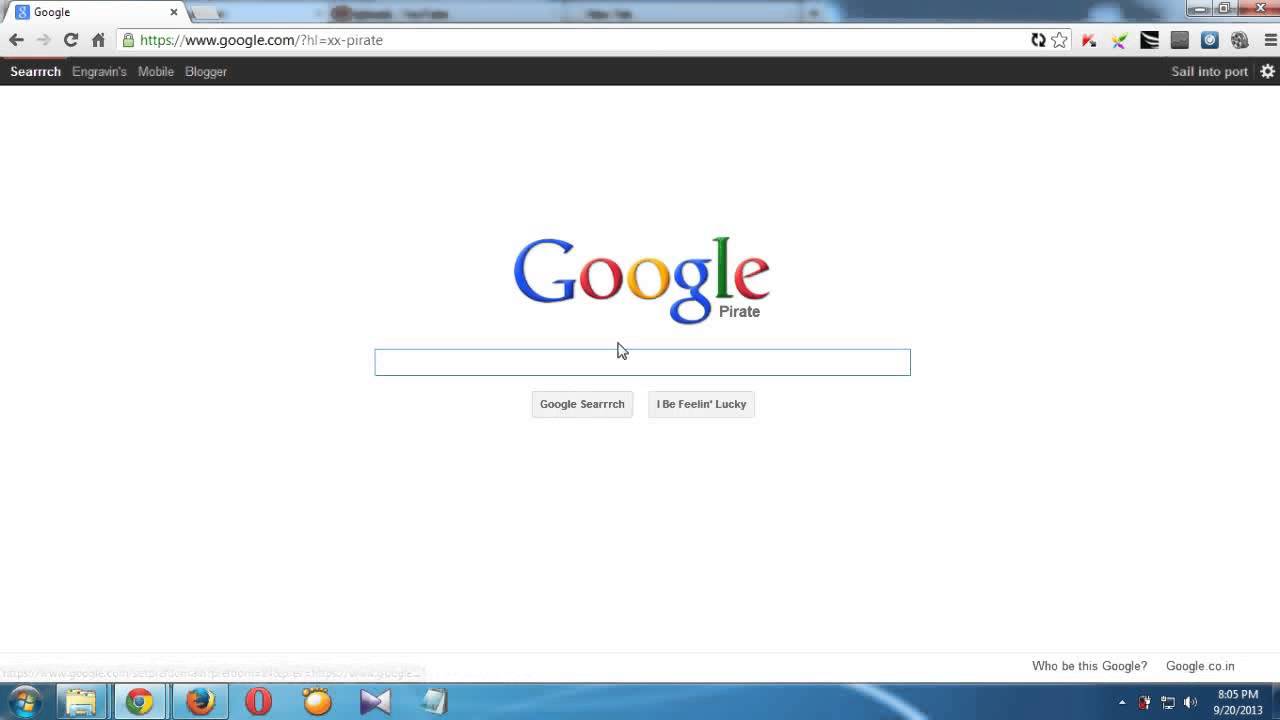Click the URL text in the address bar
Image resolution: width=1280 pixels, height=720 pixels.
261,40
